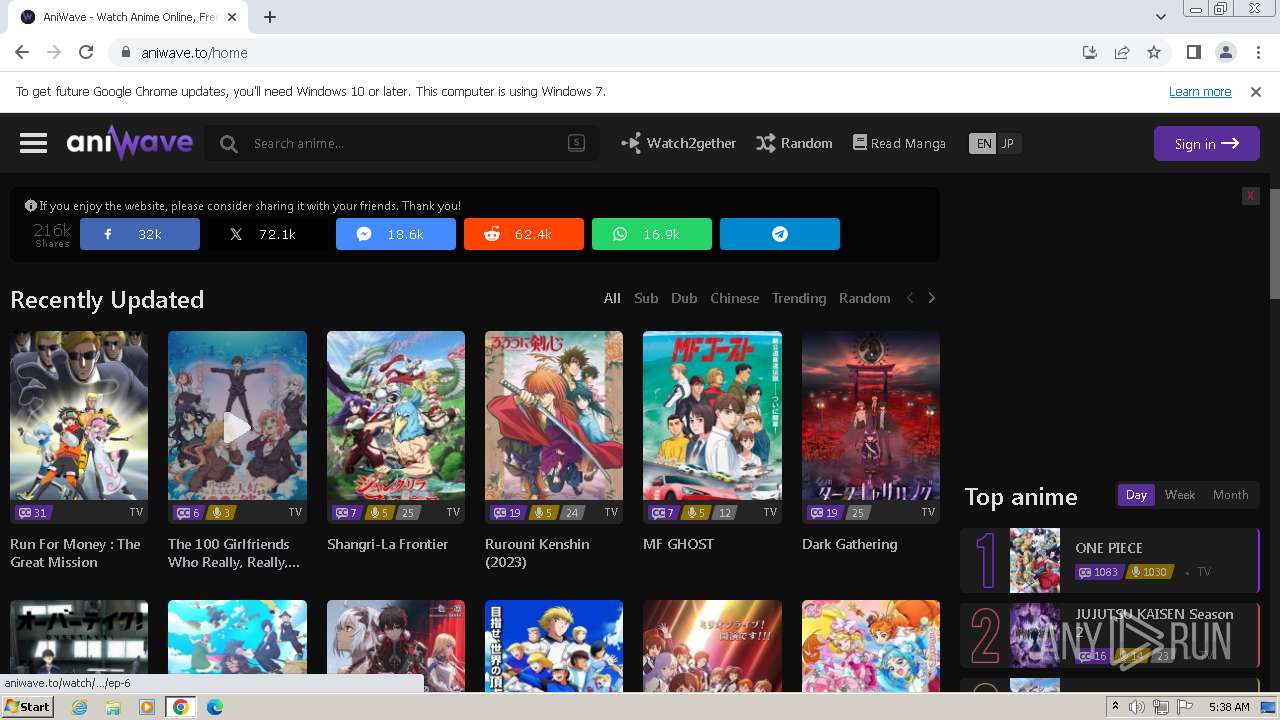Click Shangri-La Frontier sub episode badge
Screen dimensions: 1280x720
(346, 512)
